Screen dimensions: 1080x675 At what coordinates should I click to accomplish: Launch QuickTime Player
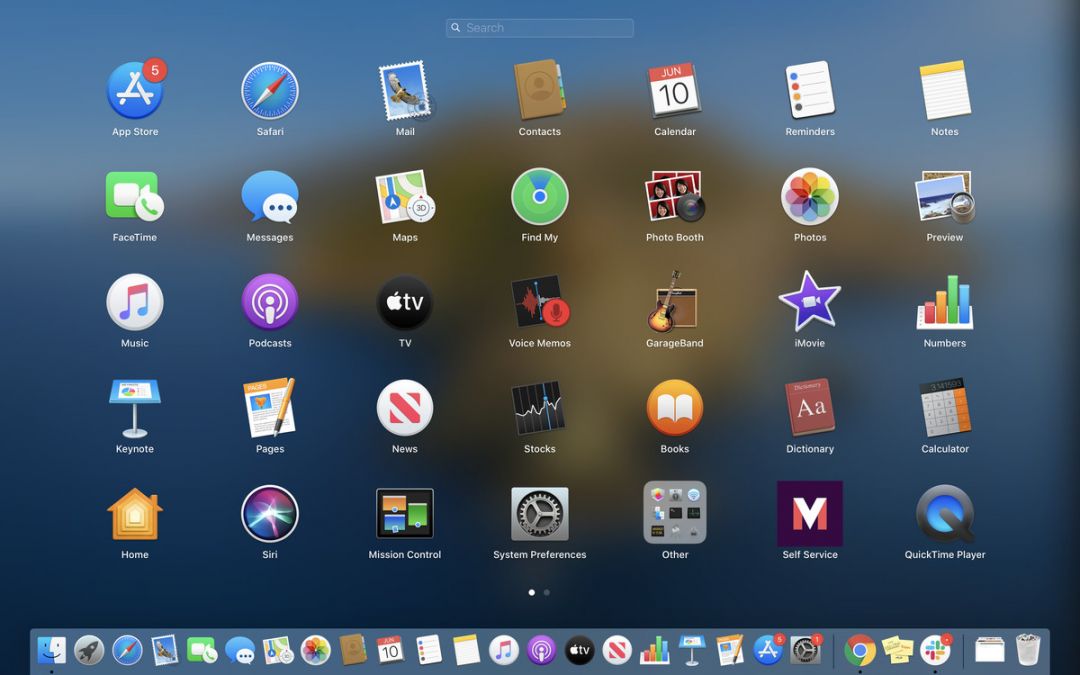pyautogui.click(x=944, y=514)
